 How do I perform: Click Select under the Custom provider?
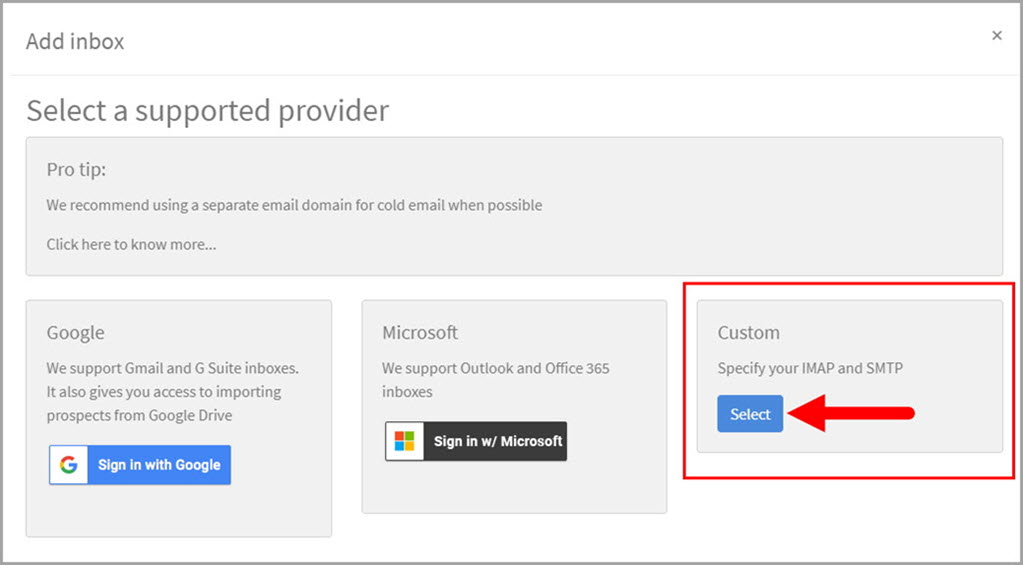click(x=750, y=414)
